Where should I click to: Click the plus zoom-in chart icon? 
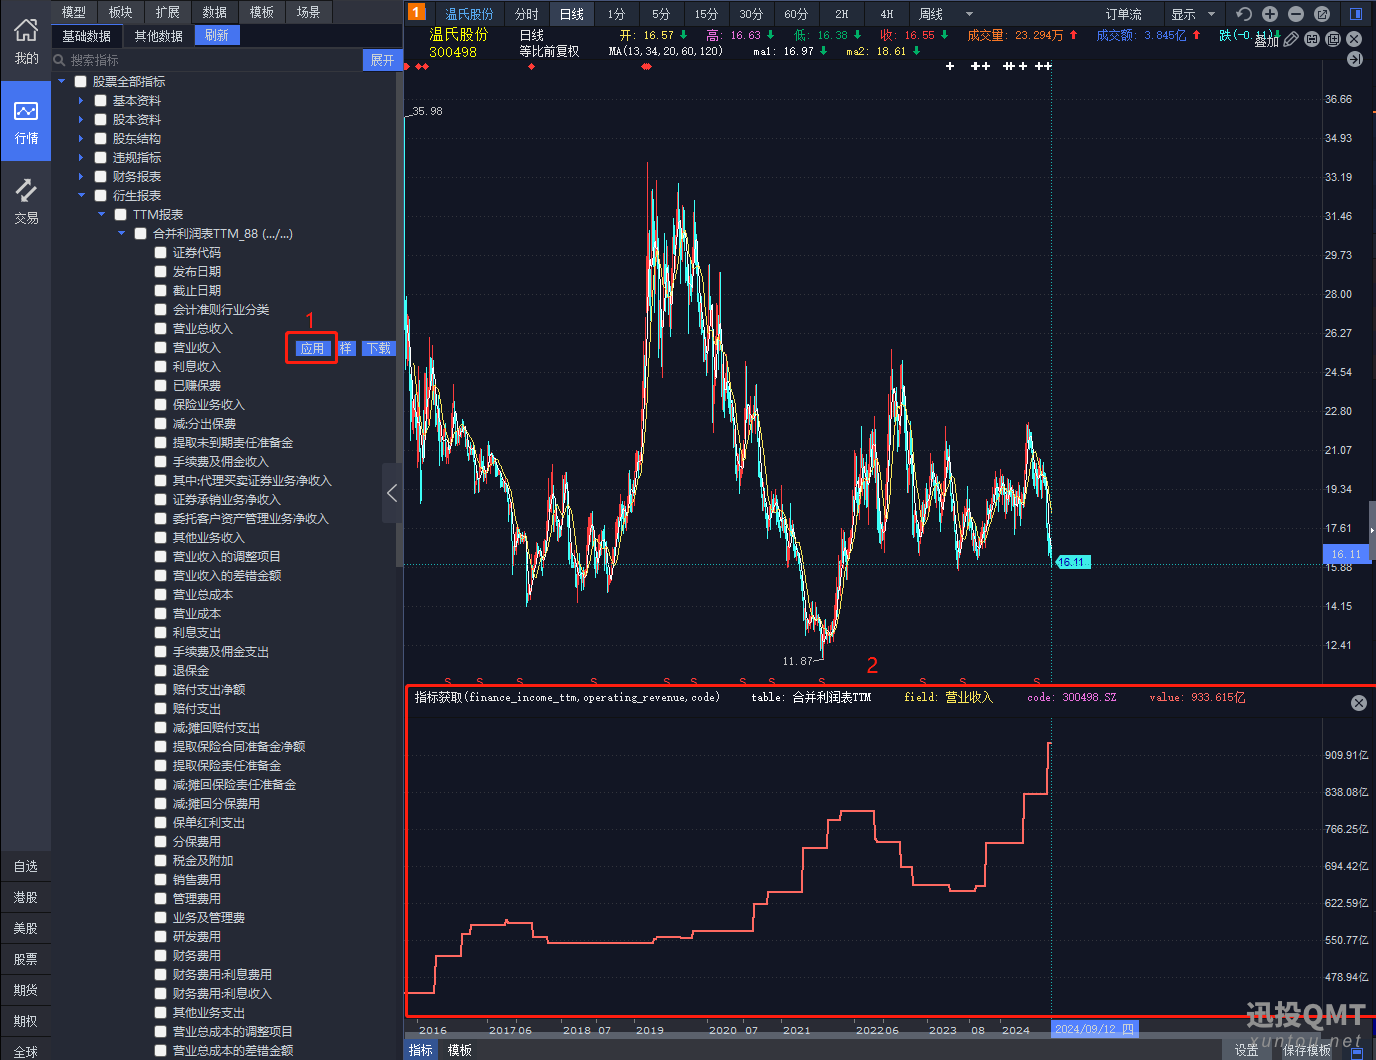coord(1270,14)
